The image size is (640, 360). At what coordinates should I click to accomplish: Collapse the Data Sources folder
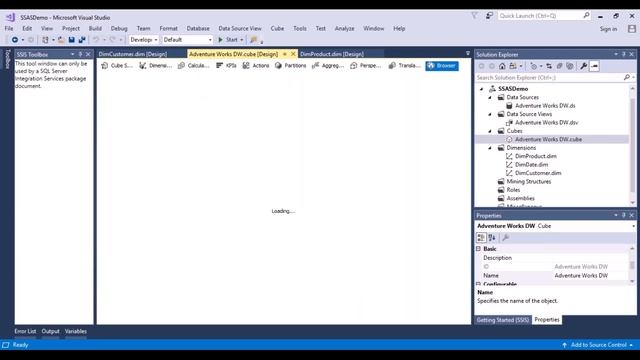490,97
